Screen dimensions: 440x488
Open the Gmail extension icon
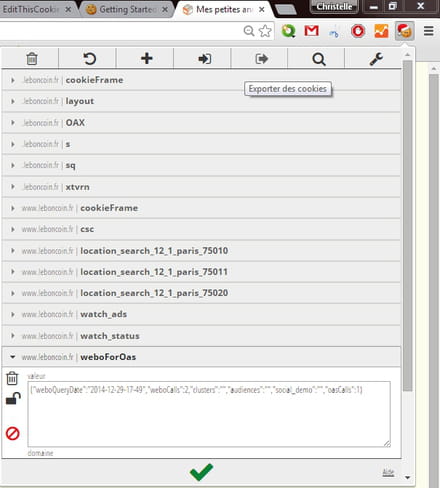coord(312,31)
